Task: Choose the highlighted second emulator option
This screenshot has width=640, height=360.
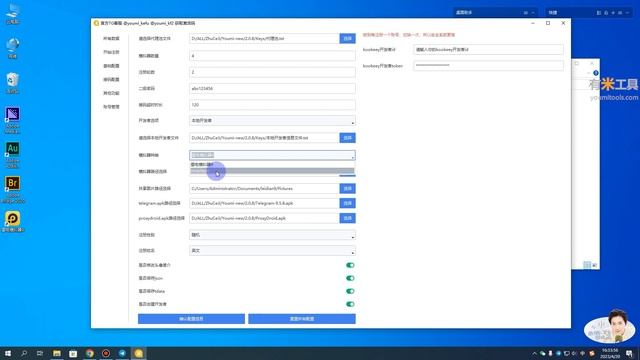Action: 272,171
